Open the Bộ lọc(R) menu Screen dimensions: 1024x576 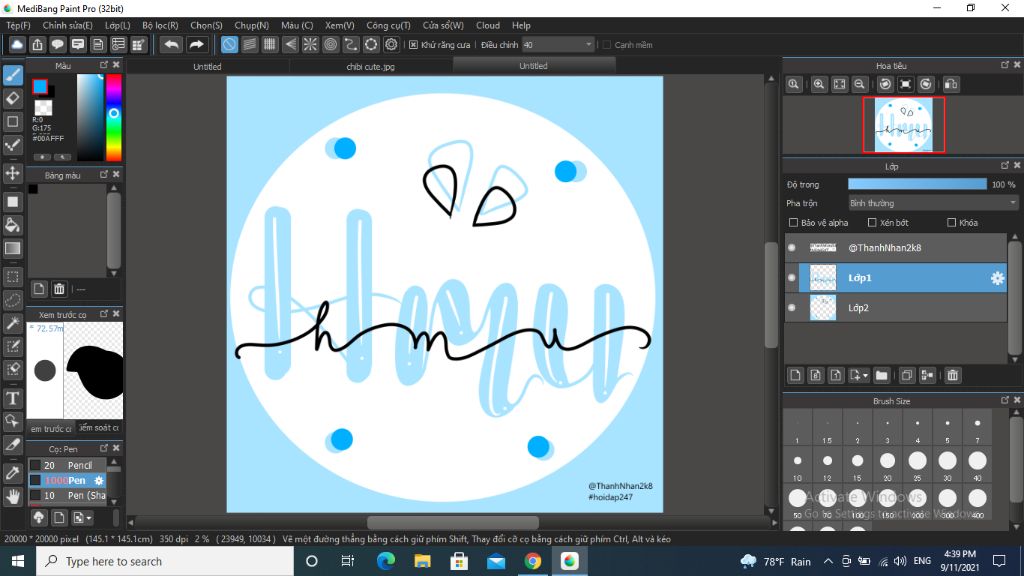[160, 25]
